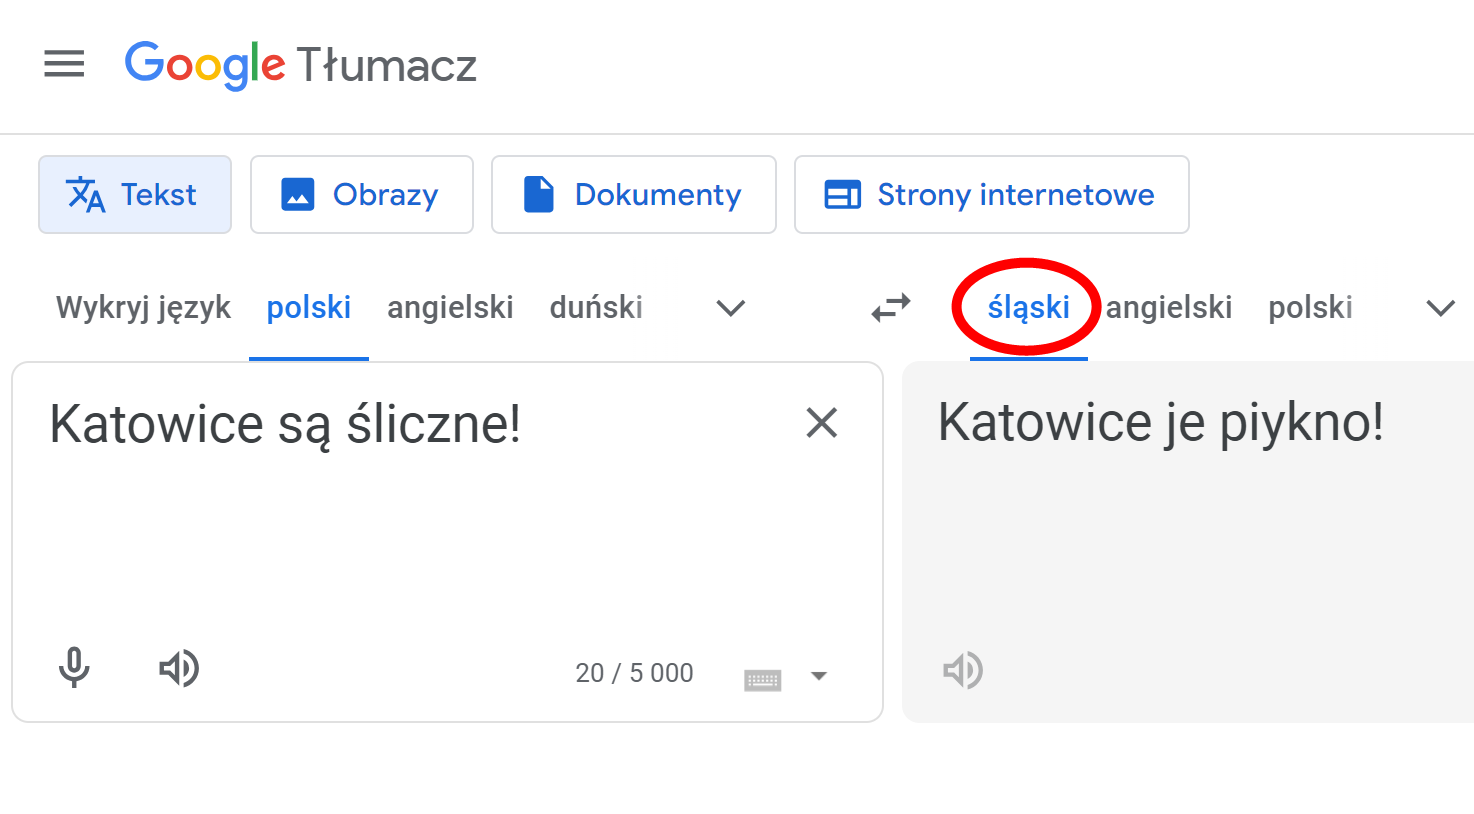Switch to Obrazy image translation
The height and width of the screenshot is (814, 1474).
point(362,194)
